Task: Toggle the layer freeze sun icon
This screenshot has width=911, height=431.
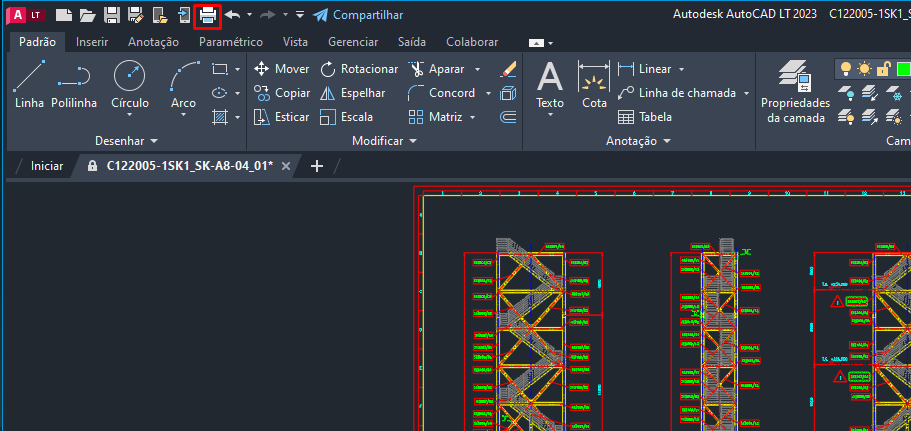Action: [x=865, y=69]
